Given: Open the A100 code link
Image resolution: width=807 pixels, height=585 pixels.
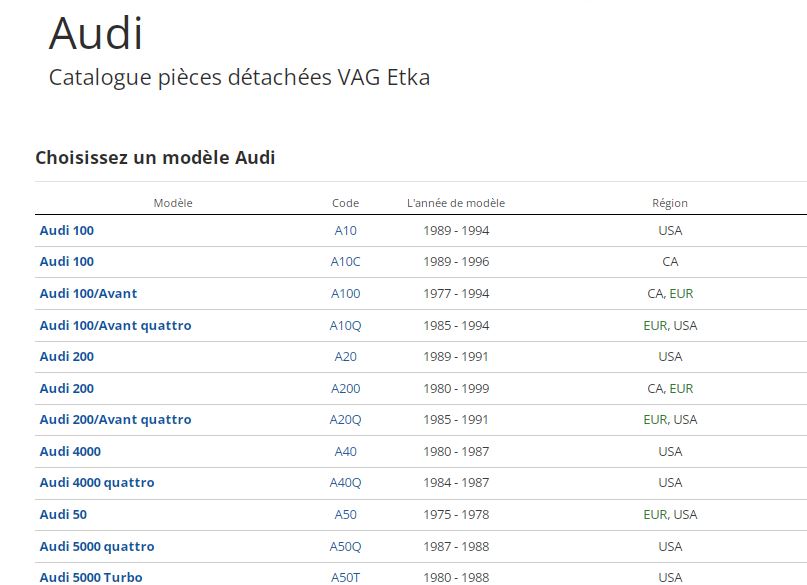Looking at the screenshot, I should 345,294.
